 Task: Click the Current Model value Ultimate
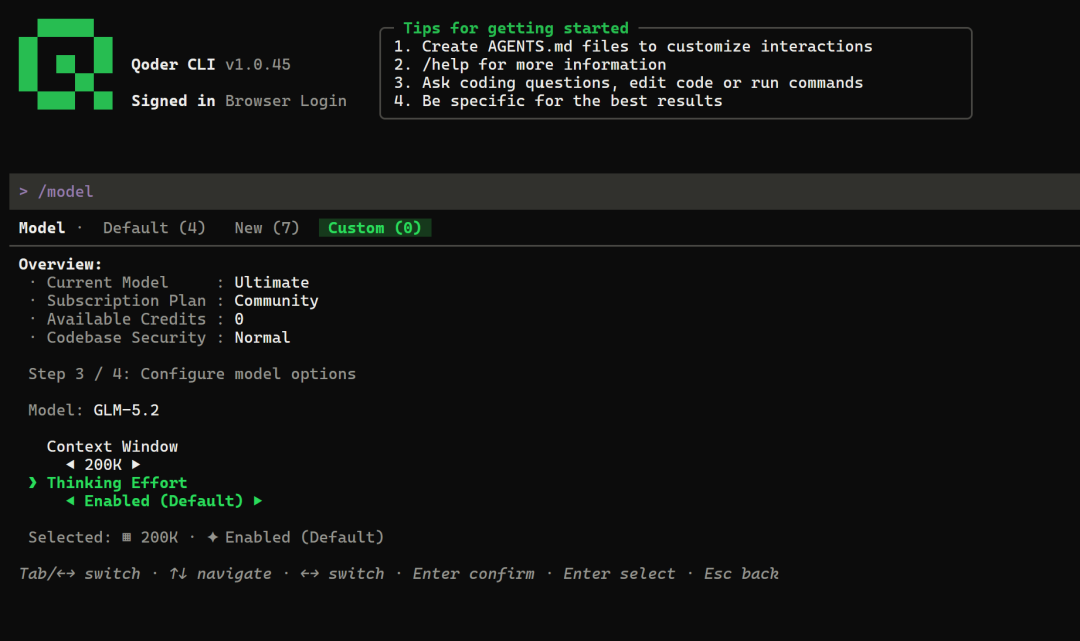point(271,282)
